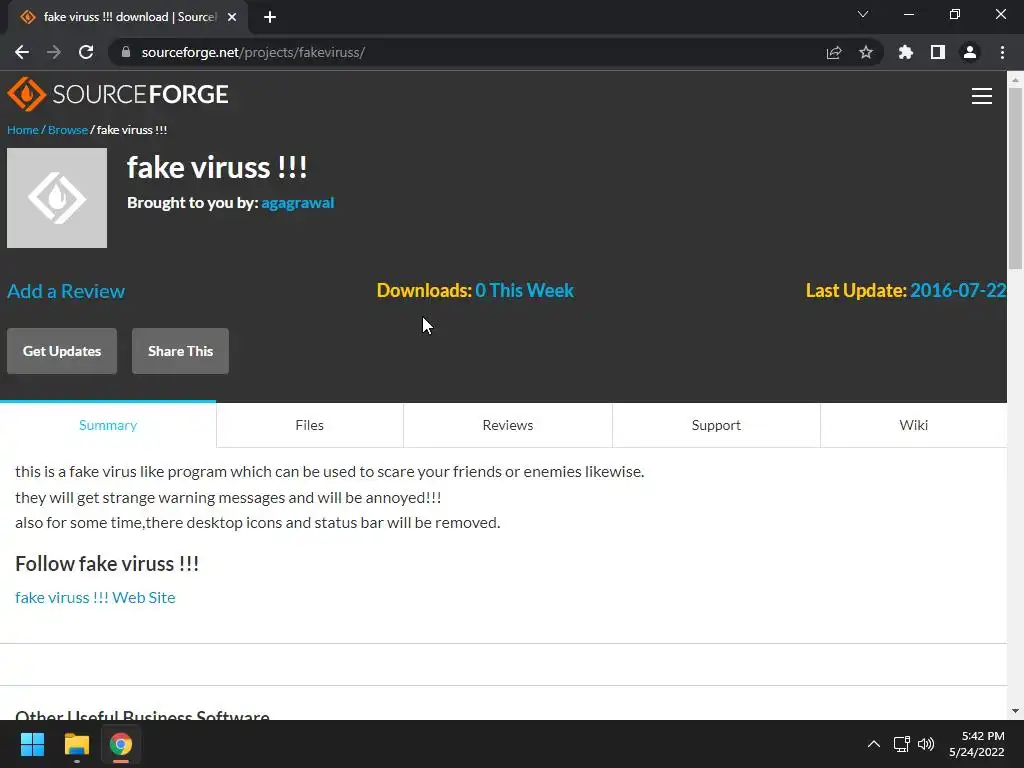Viewport: 1024px width, 768px height.
Task: Open the Wiki tab
Action: point(913,425)
